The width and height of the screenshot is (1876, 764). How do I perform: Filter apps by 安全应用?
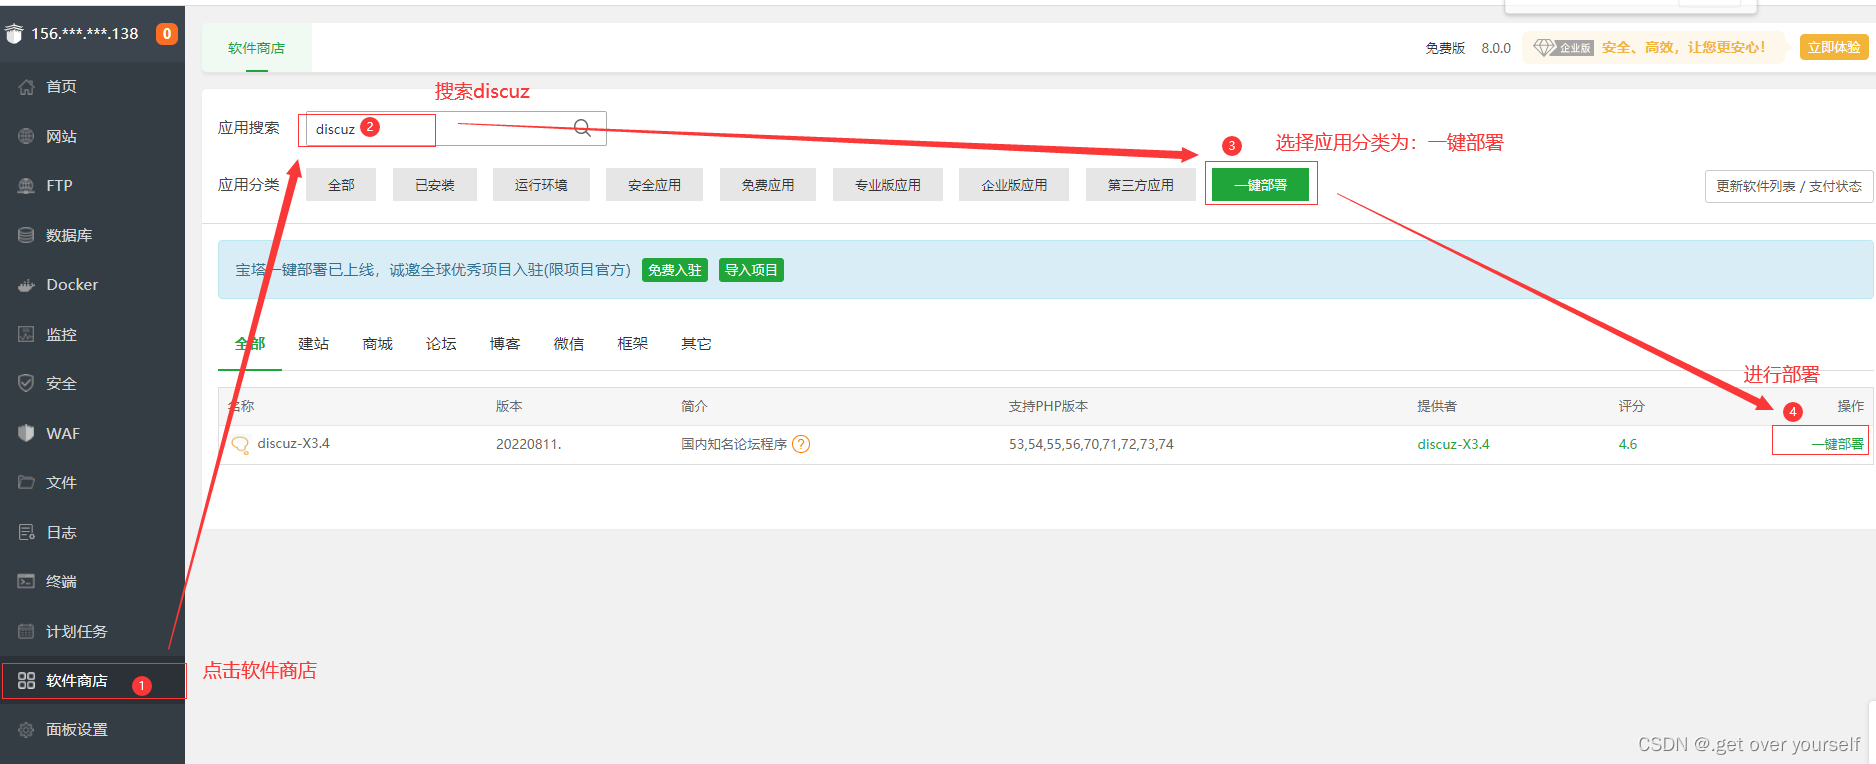[654, 185]
